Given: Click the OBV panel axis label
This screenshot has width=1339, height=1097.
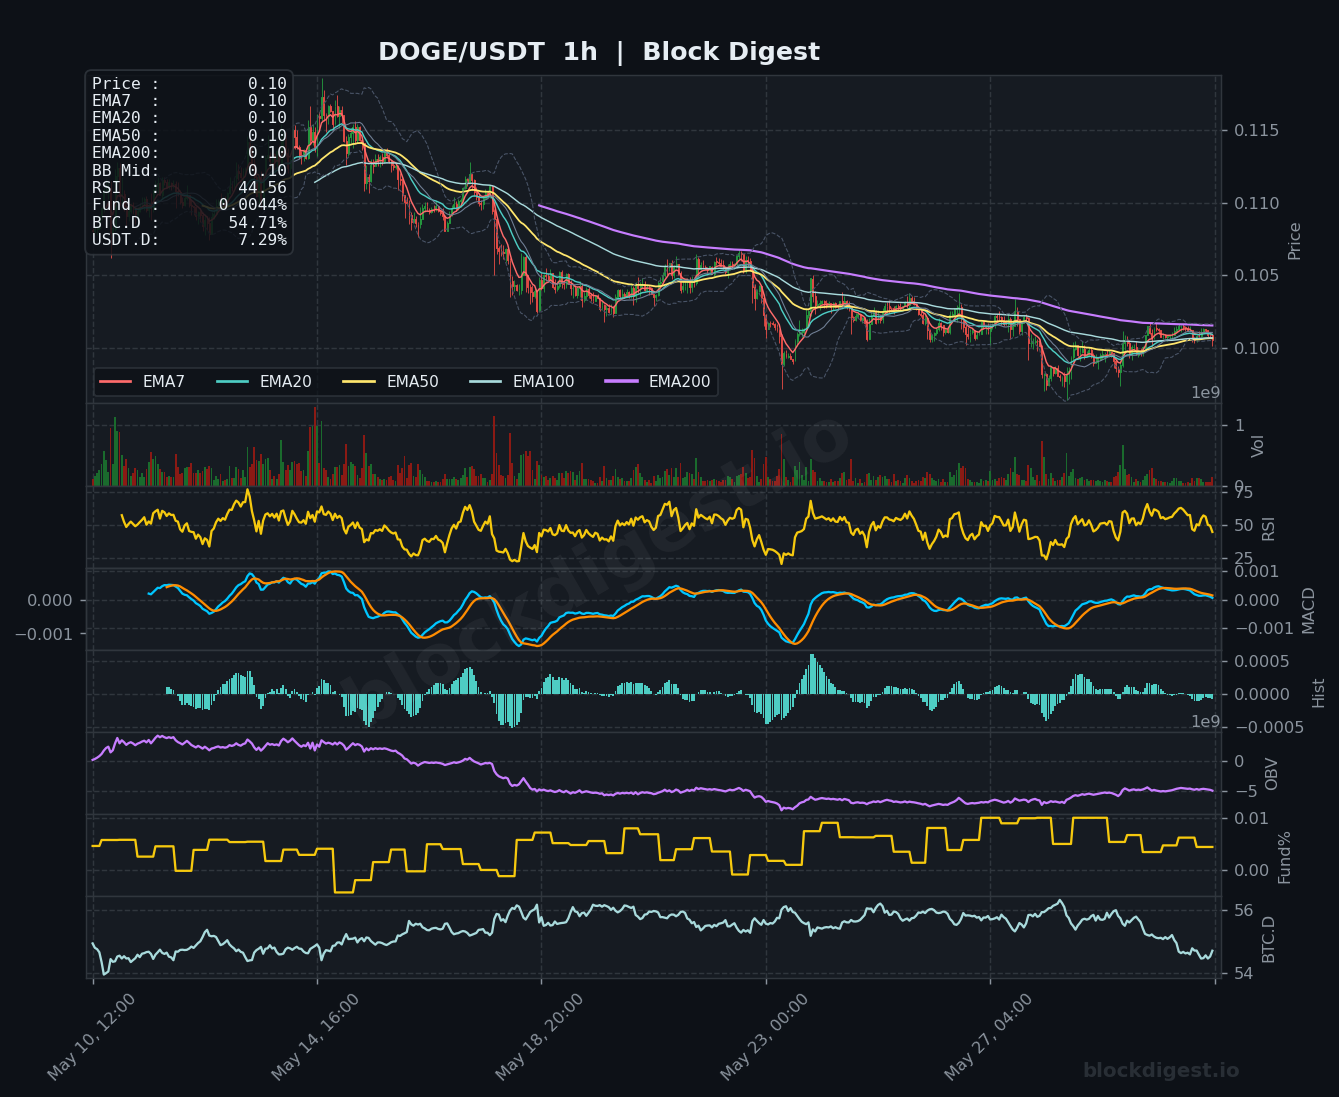Looking at the screenshot, I should 1272,774.
